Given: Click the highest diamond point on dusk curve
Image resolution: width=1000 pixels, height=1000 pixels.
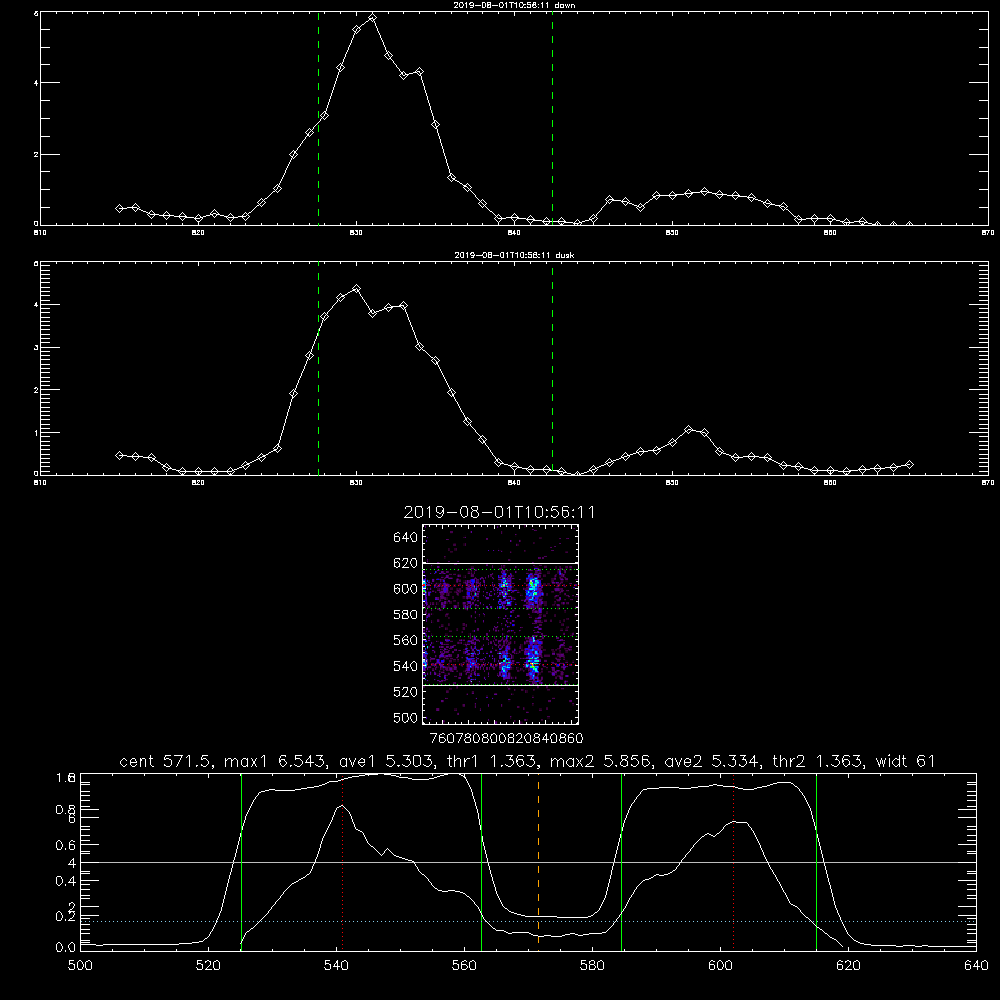Looking at the screenshot, I should tap(357, 289).
